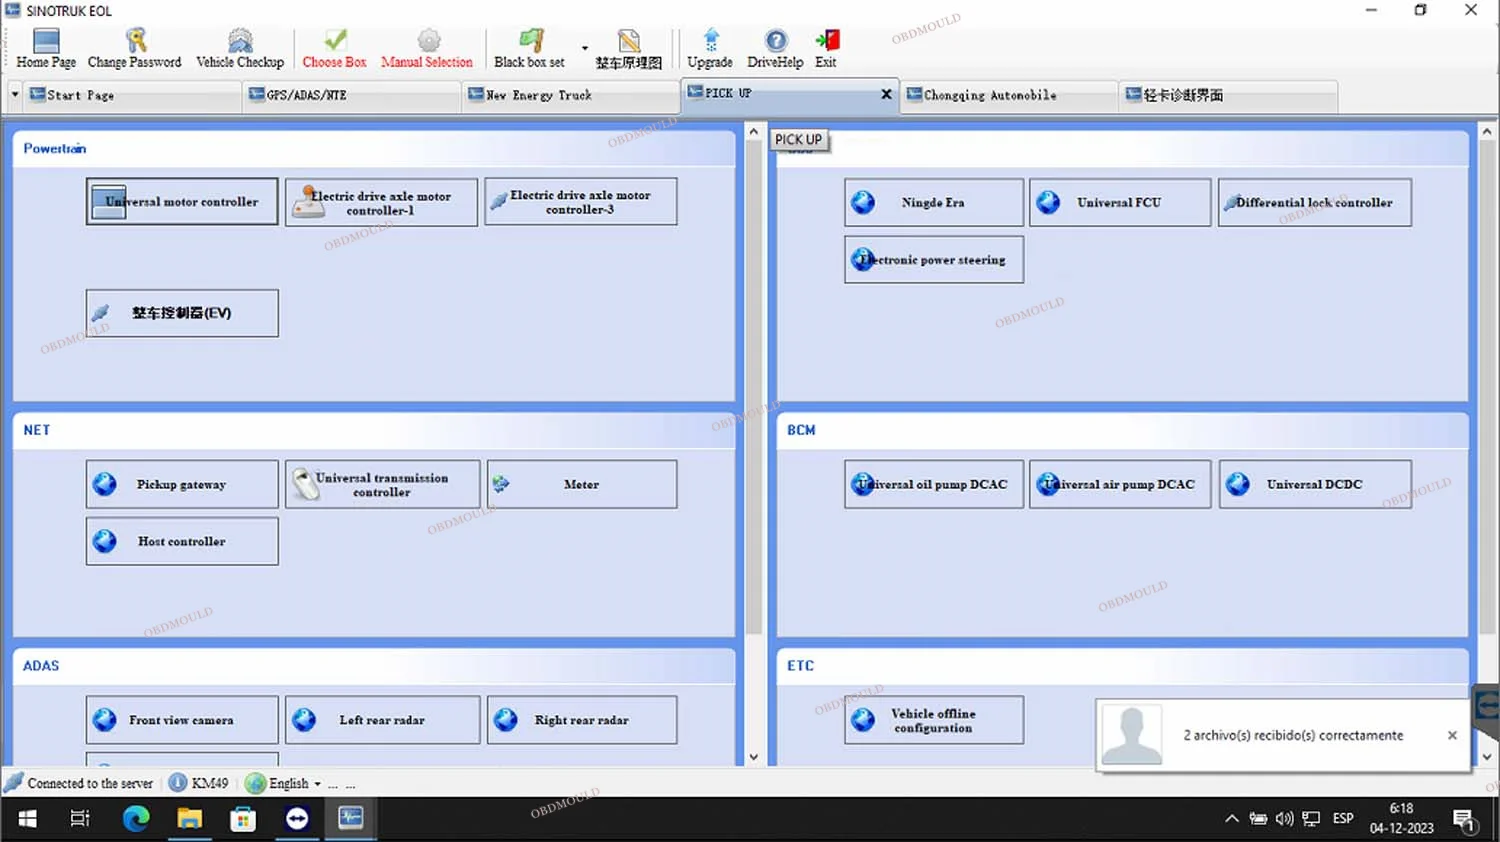Switch to the GPS/ADAS/NTE tab
The image size is (1500, 842).
click(x=306, y=95)
